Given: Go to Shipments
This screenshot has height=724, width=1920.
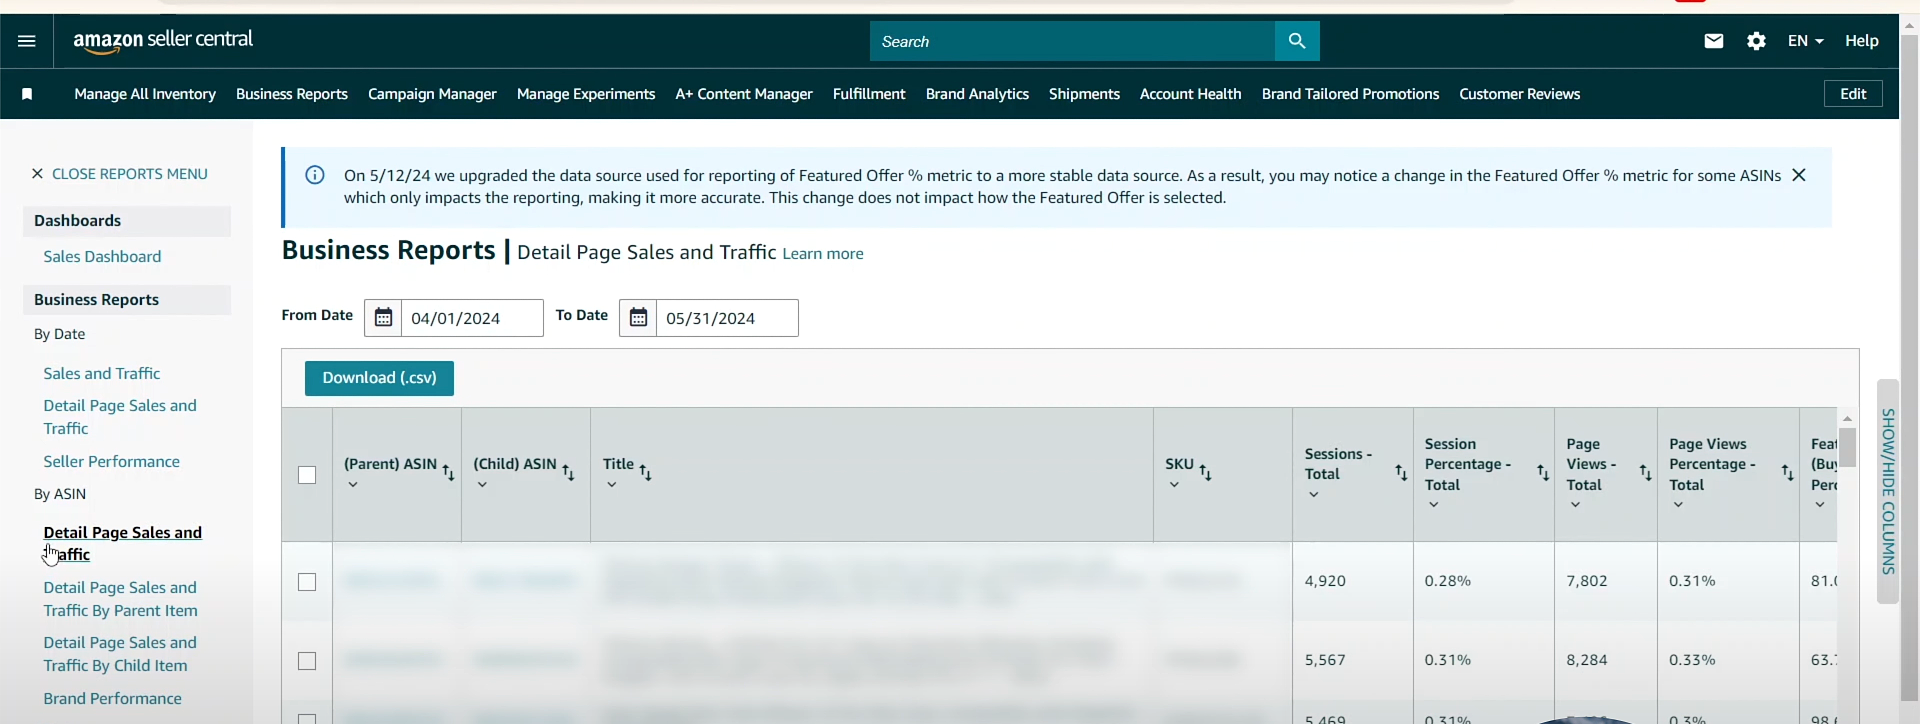Looking at the screenshot, I should (1084, 94).
